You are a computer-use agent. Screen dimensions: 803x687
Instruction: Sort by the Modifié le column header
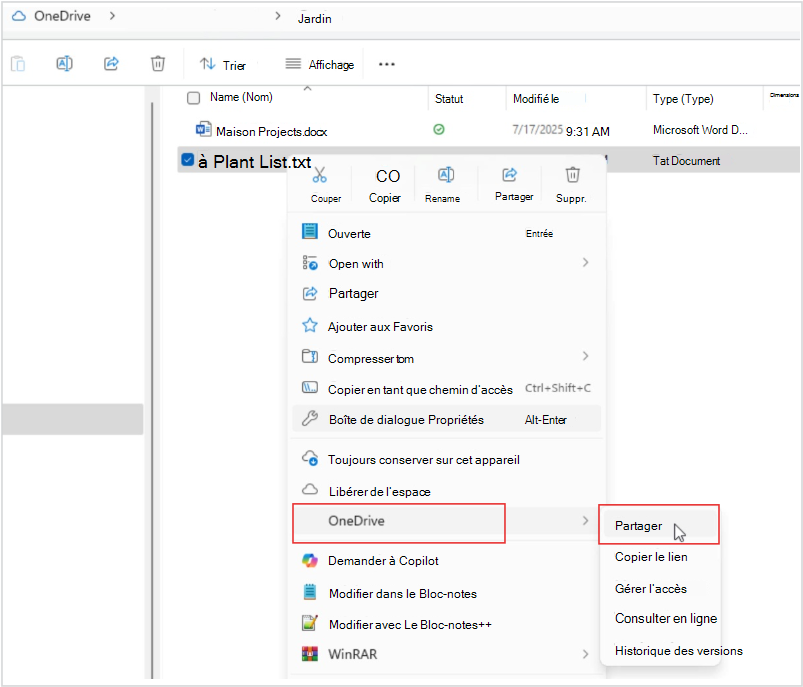(536, 99)
